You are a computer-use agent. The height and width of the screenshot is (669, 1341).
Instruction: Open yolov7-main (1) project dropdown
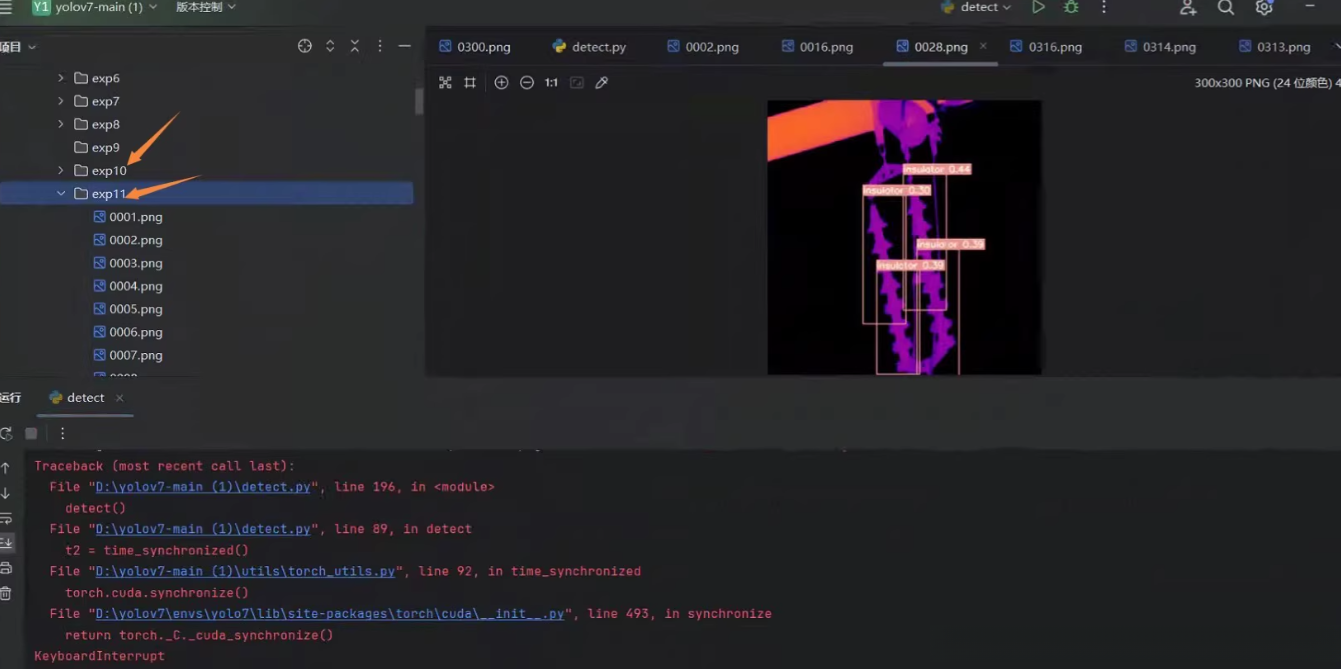95,7
